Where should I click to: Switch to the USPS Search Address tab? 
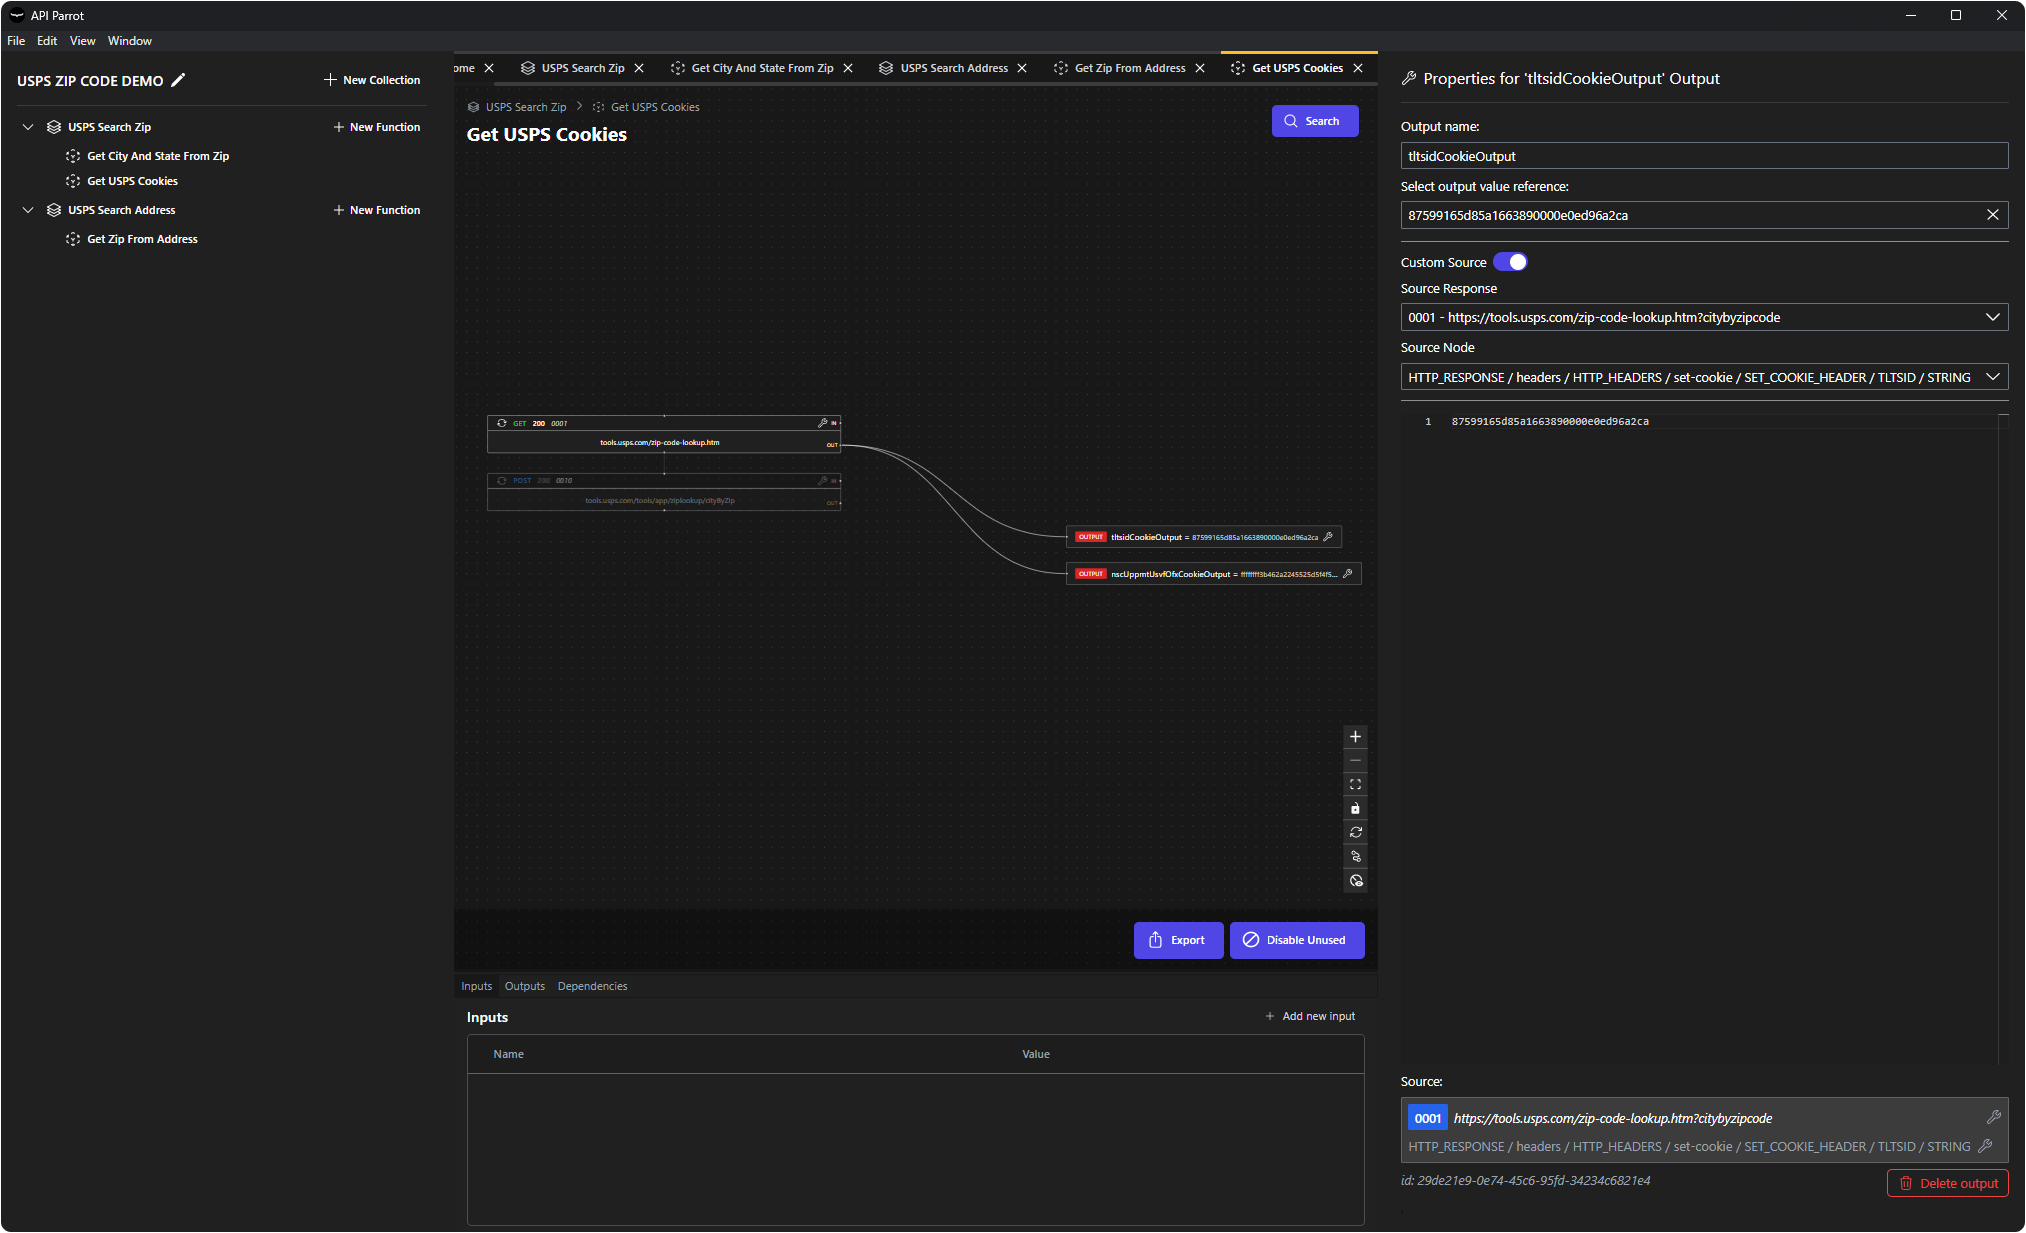[x=953, y=68]
